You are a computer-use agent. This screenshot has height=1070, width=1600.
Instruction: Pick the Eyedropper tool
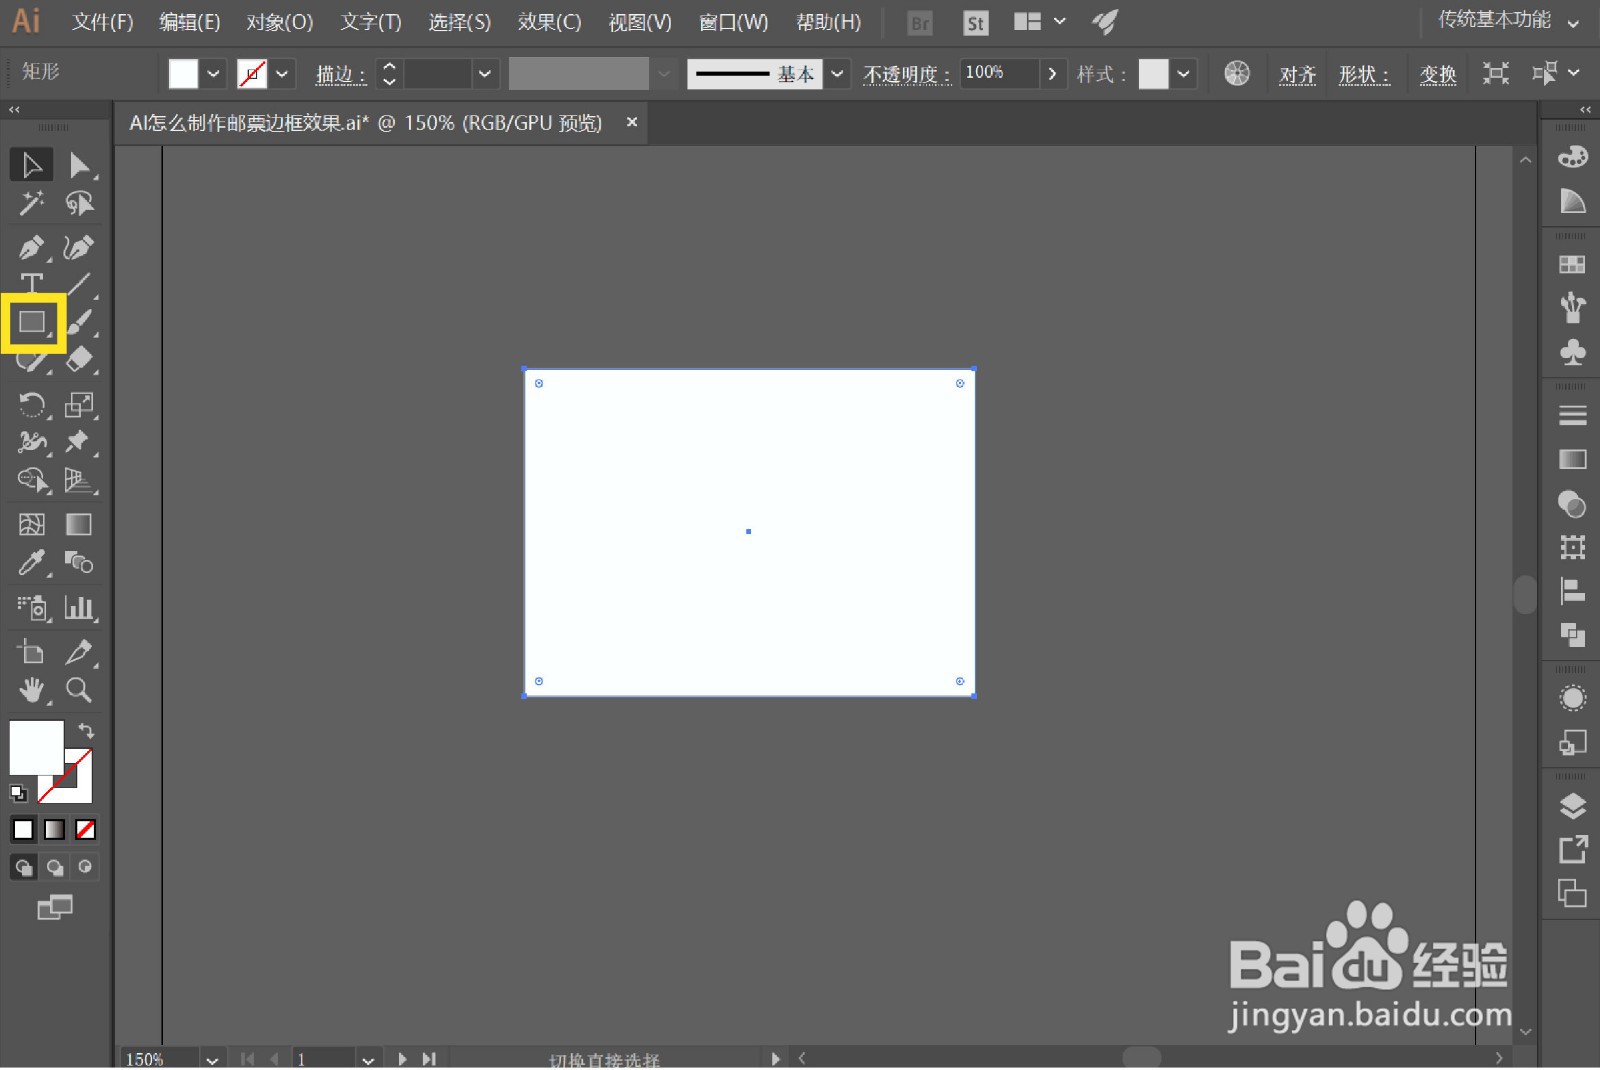click(32, 563)
